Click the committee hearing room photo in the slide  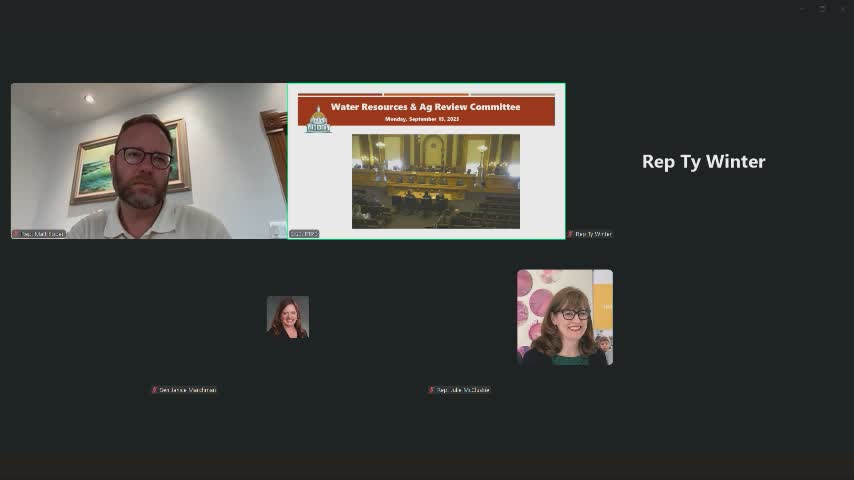pos(436,181)
